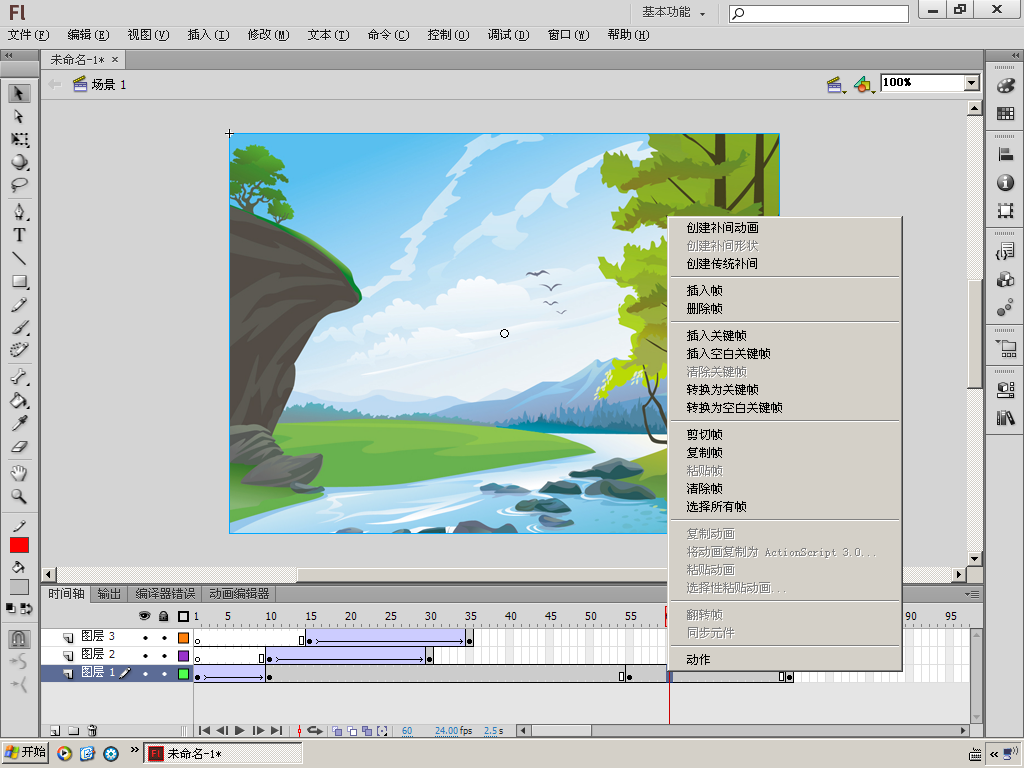
Task: Toggle outline view for 图层 3
Action: 184,637
